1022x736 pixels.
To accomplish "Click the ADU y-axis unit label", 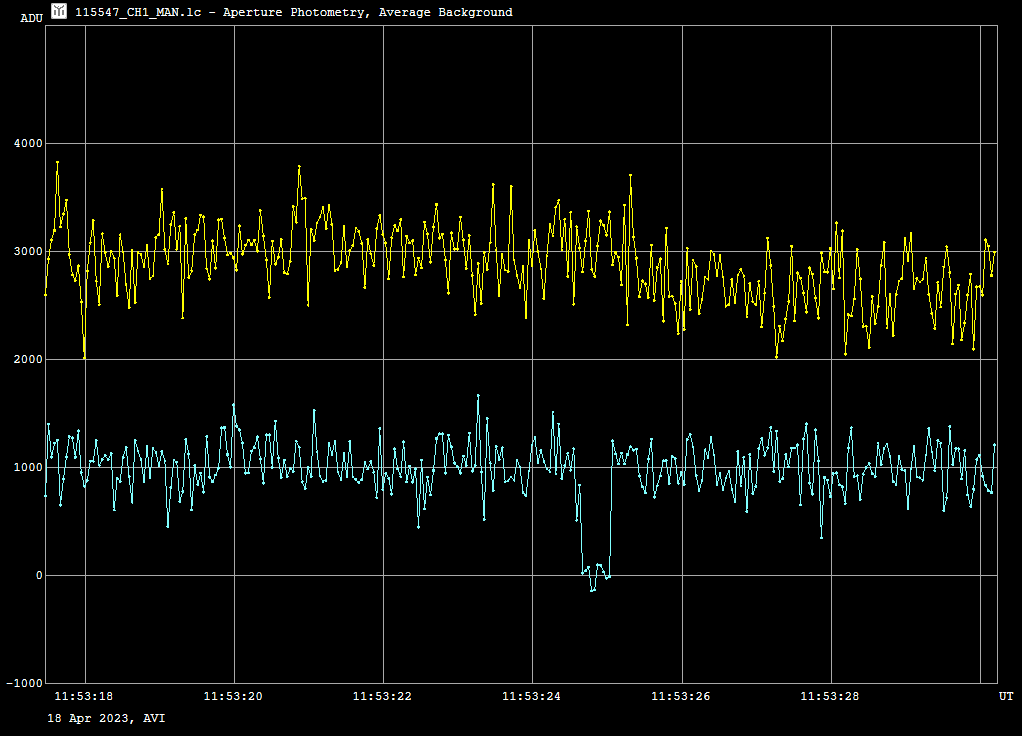I will [x=31, y=18].
